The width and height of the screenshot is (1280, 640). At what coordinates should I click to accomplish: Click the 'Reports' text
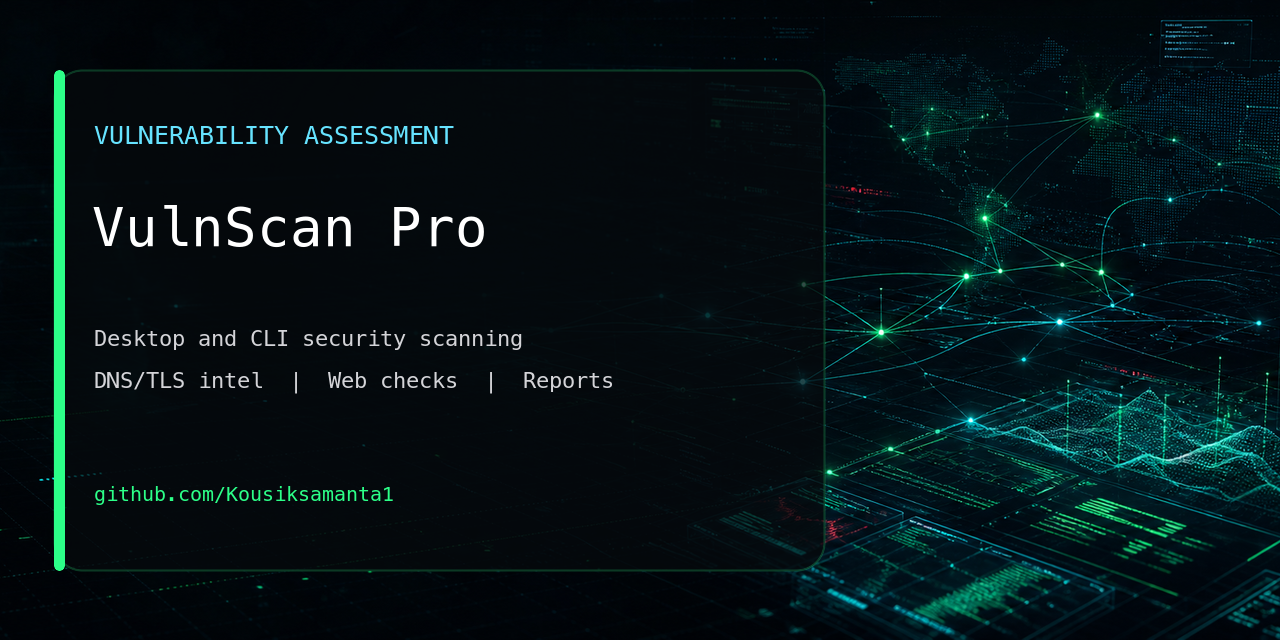point(568,382)
